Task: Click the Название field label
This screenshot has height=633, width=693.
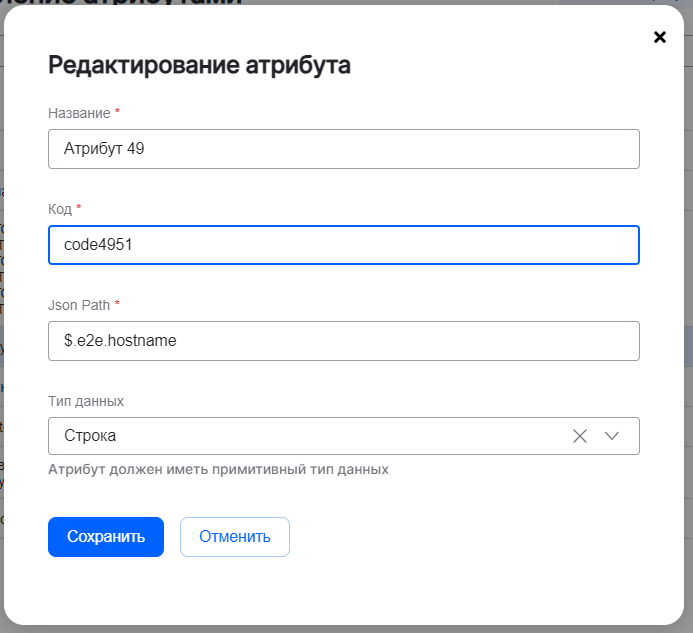Action: (x=79, y=113)
